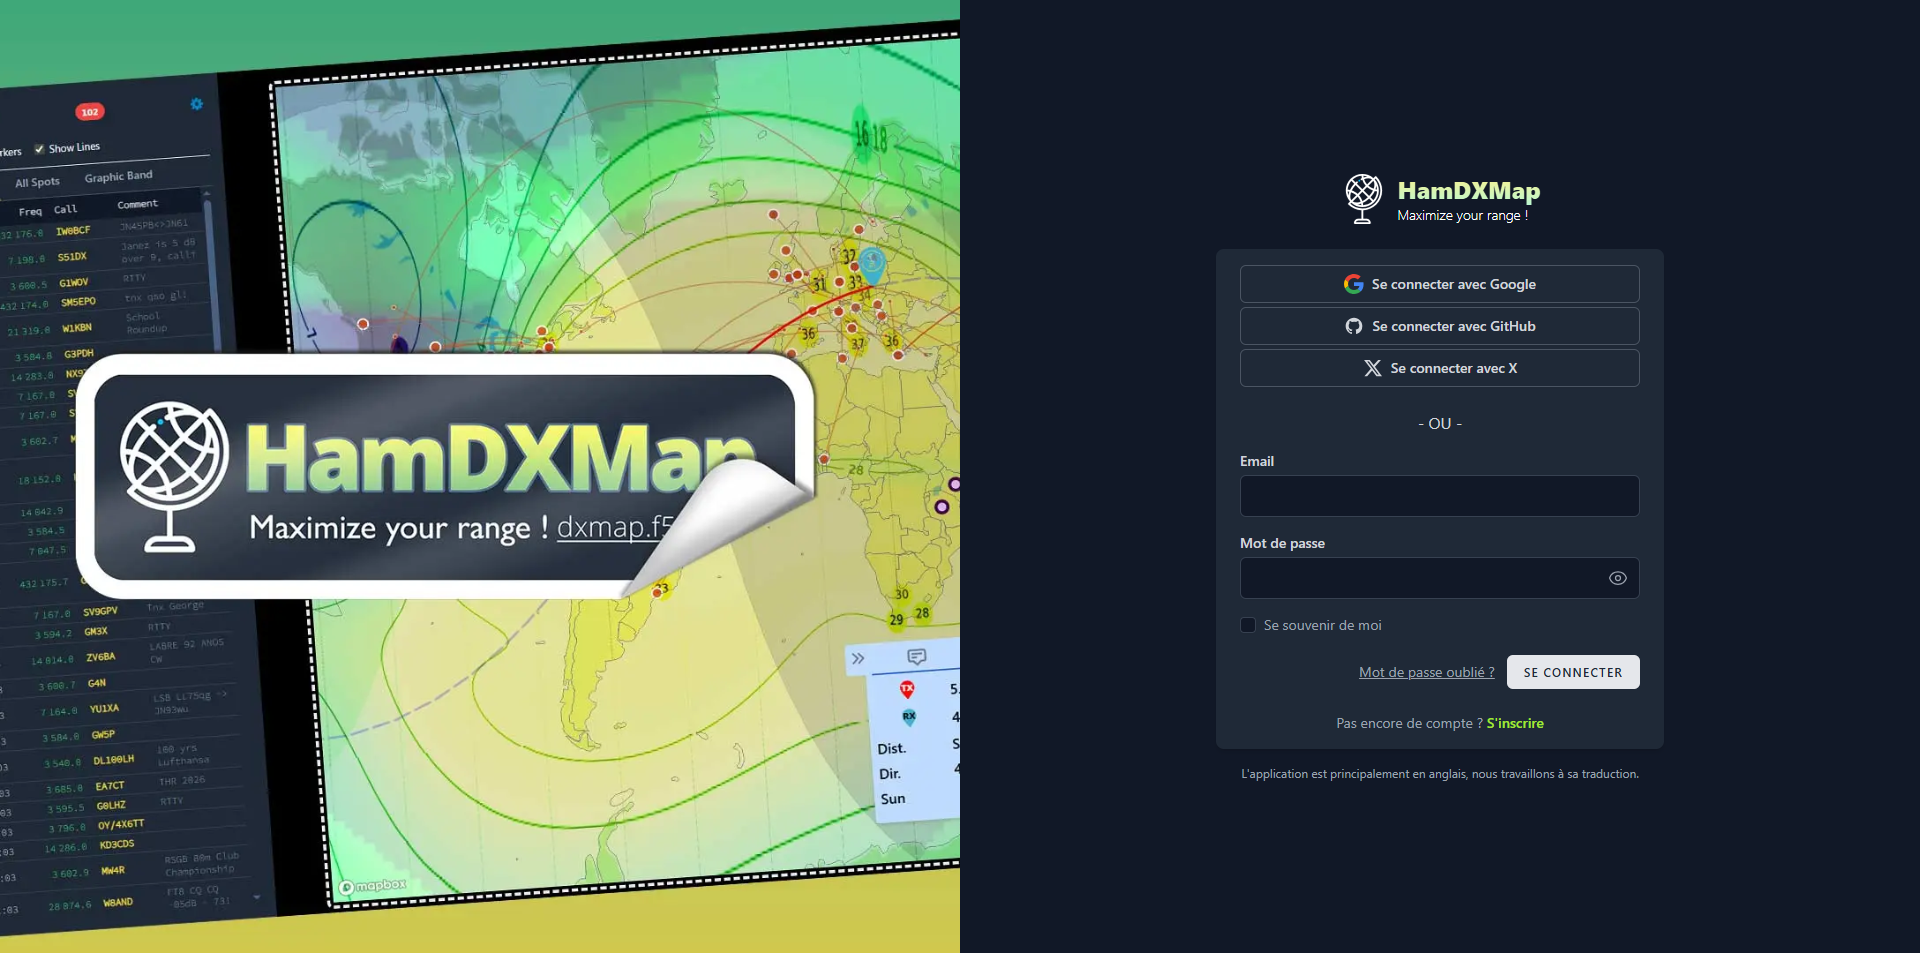Screen dimensions: 1920x953
Task: Click the 'Pas encore de compte ?' text
Action: [x=1409, y=723]
